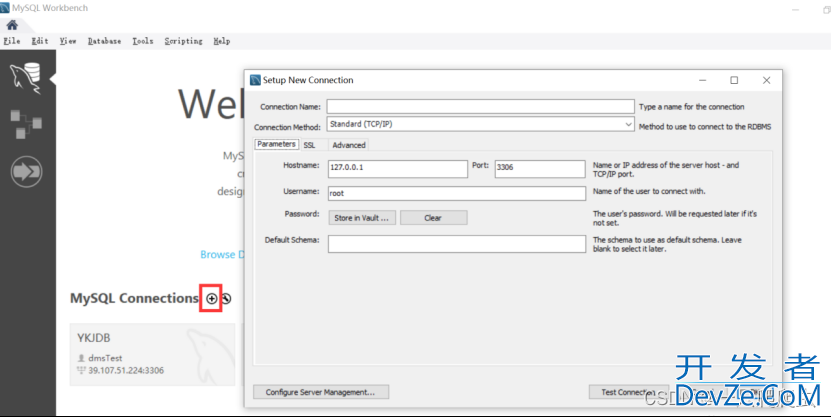Click the dmsTest user text in YKJDB tile
The image size is (831, 417).
pos(105,358)
